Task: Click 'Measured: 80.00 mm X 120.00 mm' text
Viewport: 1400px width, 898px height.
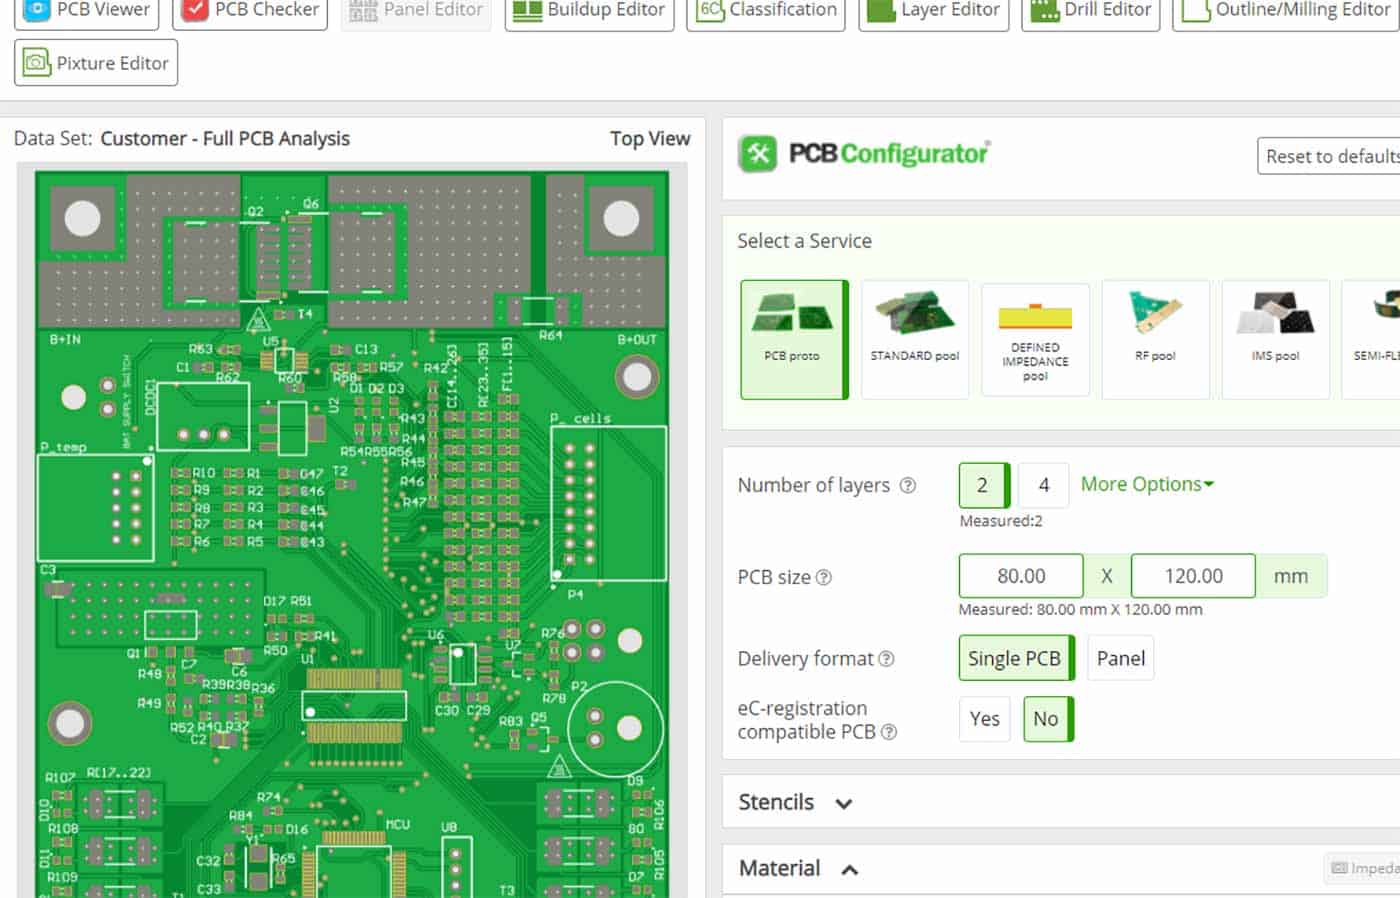Action: [1081, 609]
